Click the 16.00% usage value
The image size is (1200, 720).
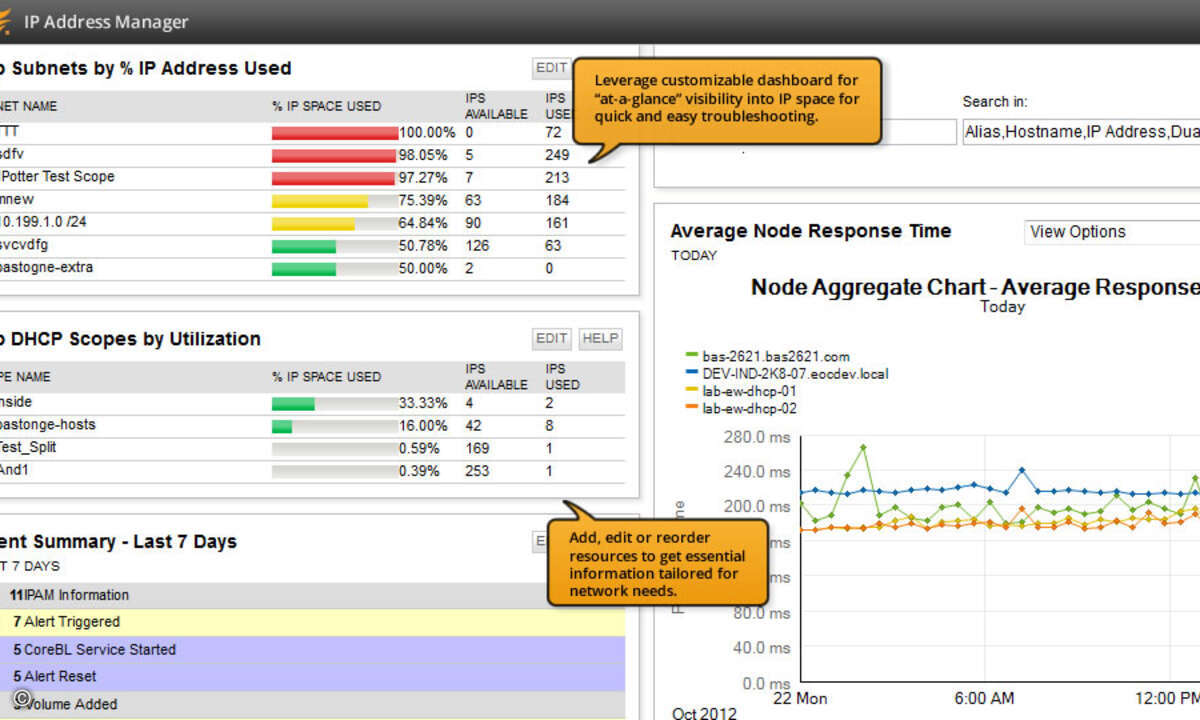[423, 425]
